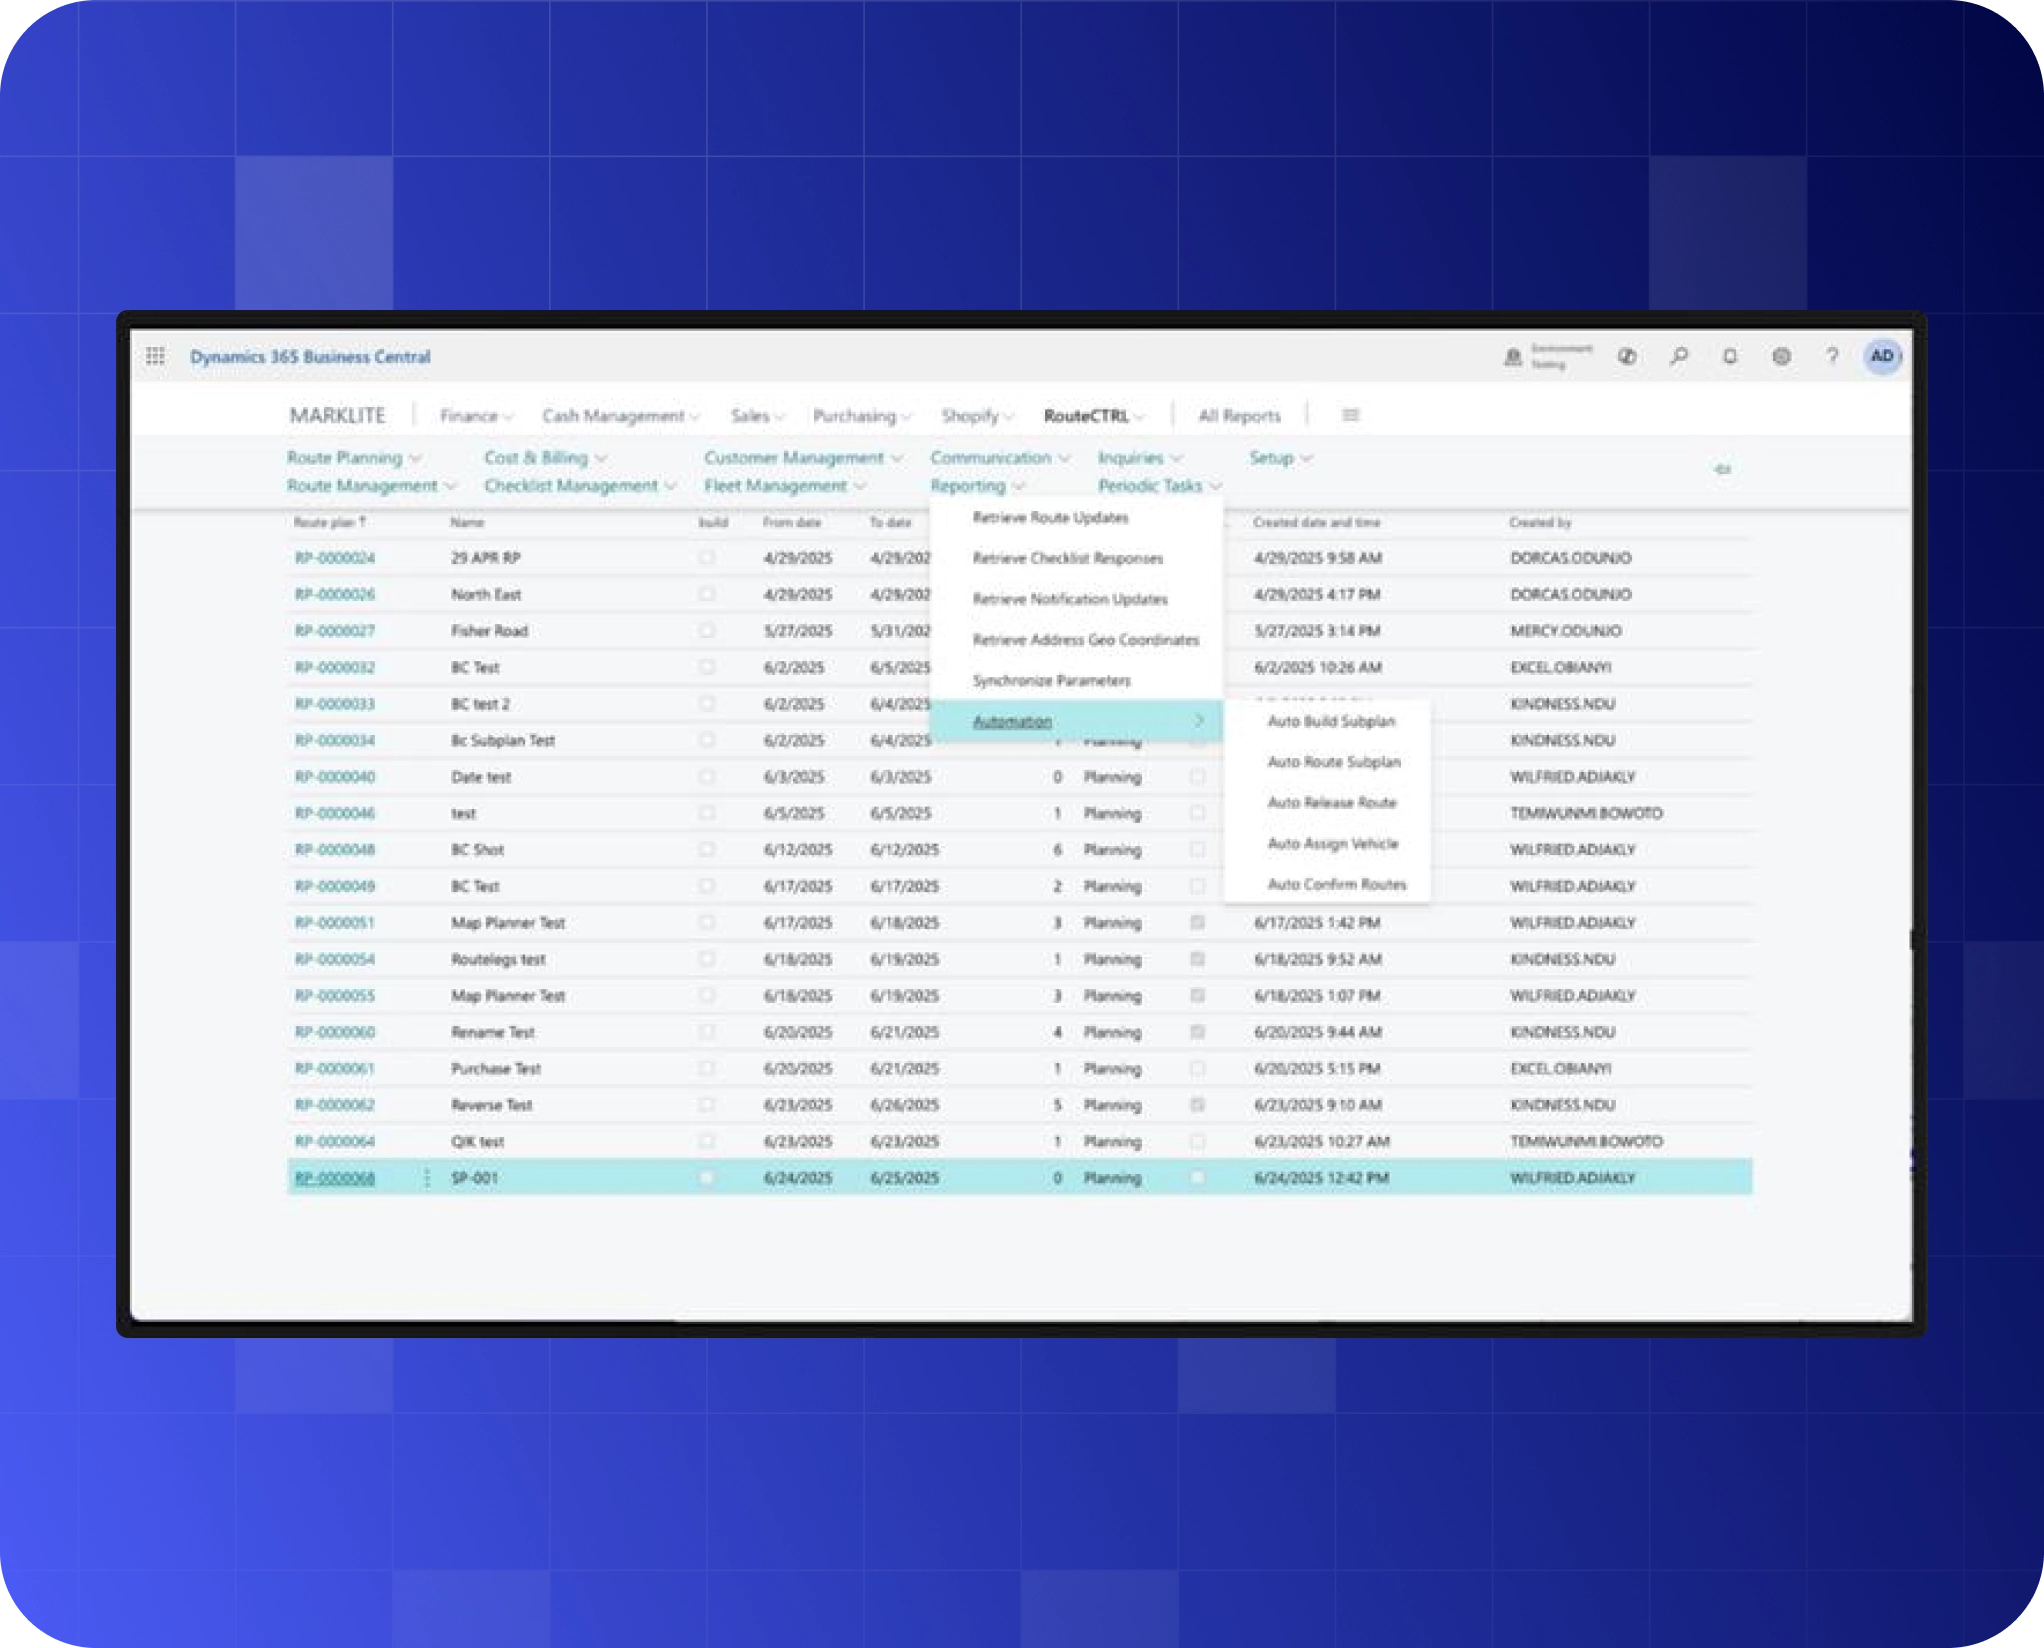2044x1648 pixels.
Task: Toggle Build checkbox for Fisher Road
Action: [x=707, y=631]
